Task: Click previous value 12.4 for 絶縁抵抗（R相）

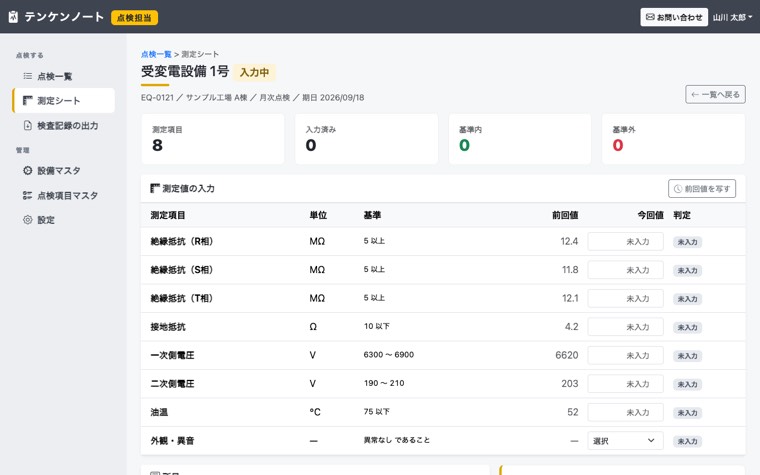Action: [x=569, y=241]
